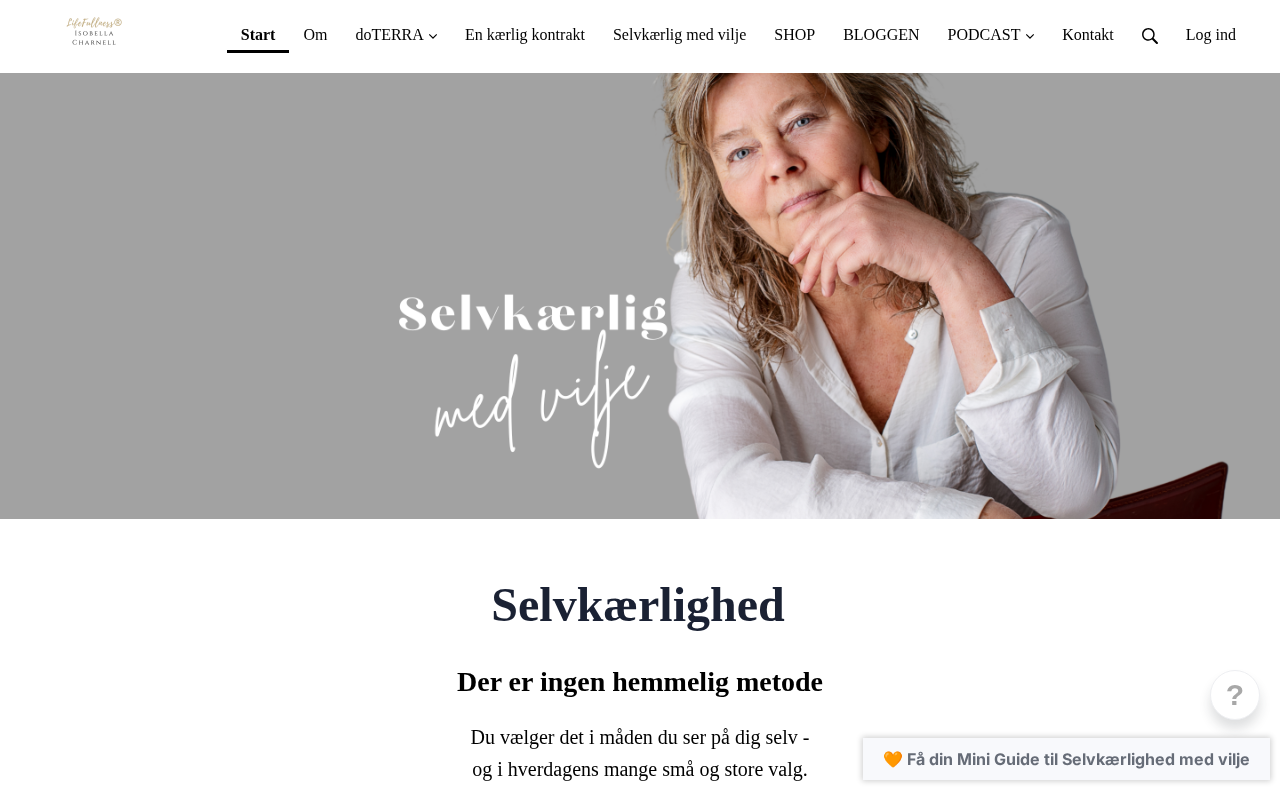Viewport: 1280px width, 800px height.
Task: Go to the Start page tab
Action: click(x=258, y=35)
